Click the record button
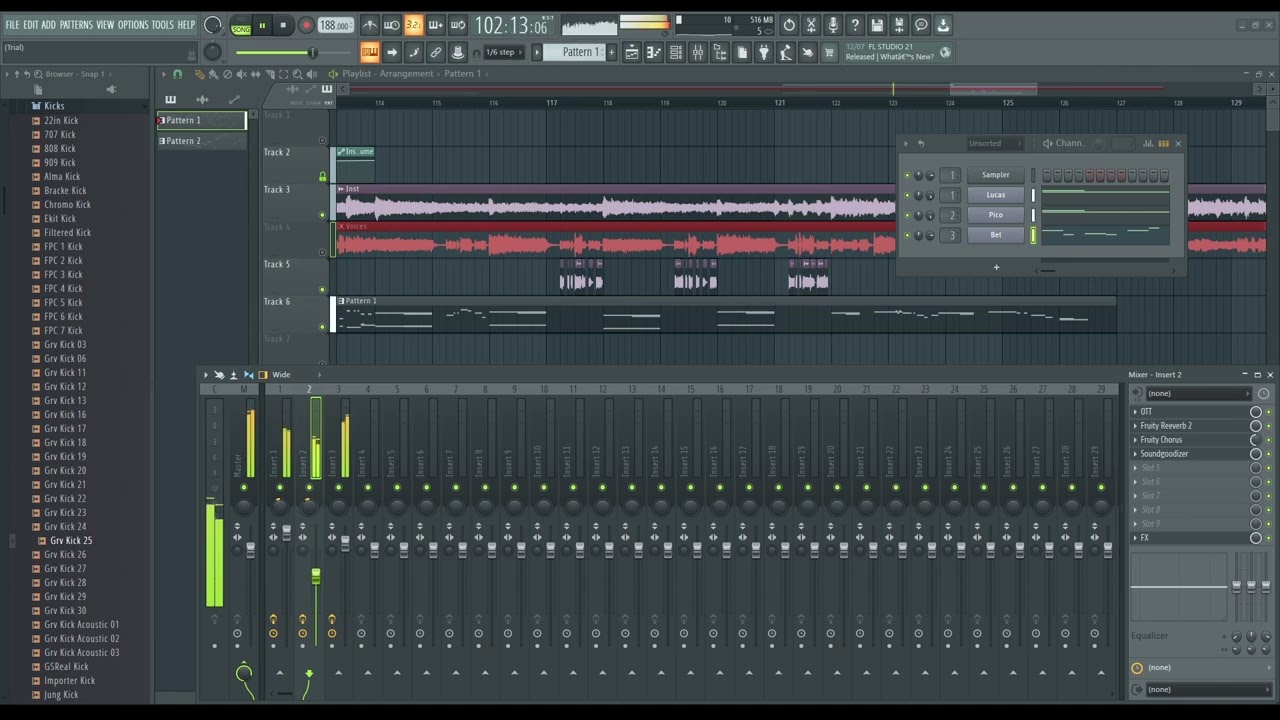The image size is (1280, 720). click(x=306, y=25)
